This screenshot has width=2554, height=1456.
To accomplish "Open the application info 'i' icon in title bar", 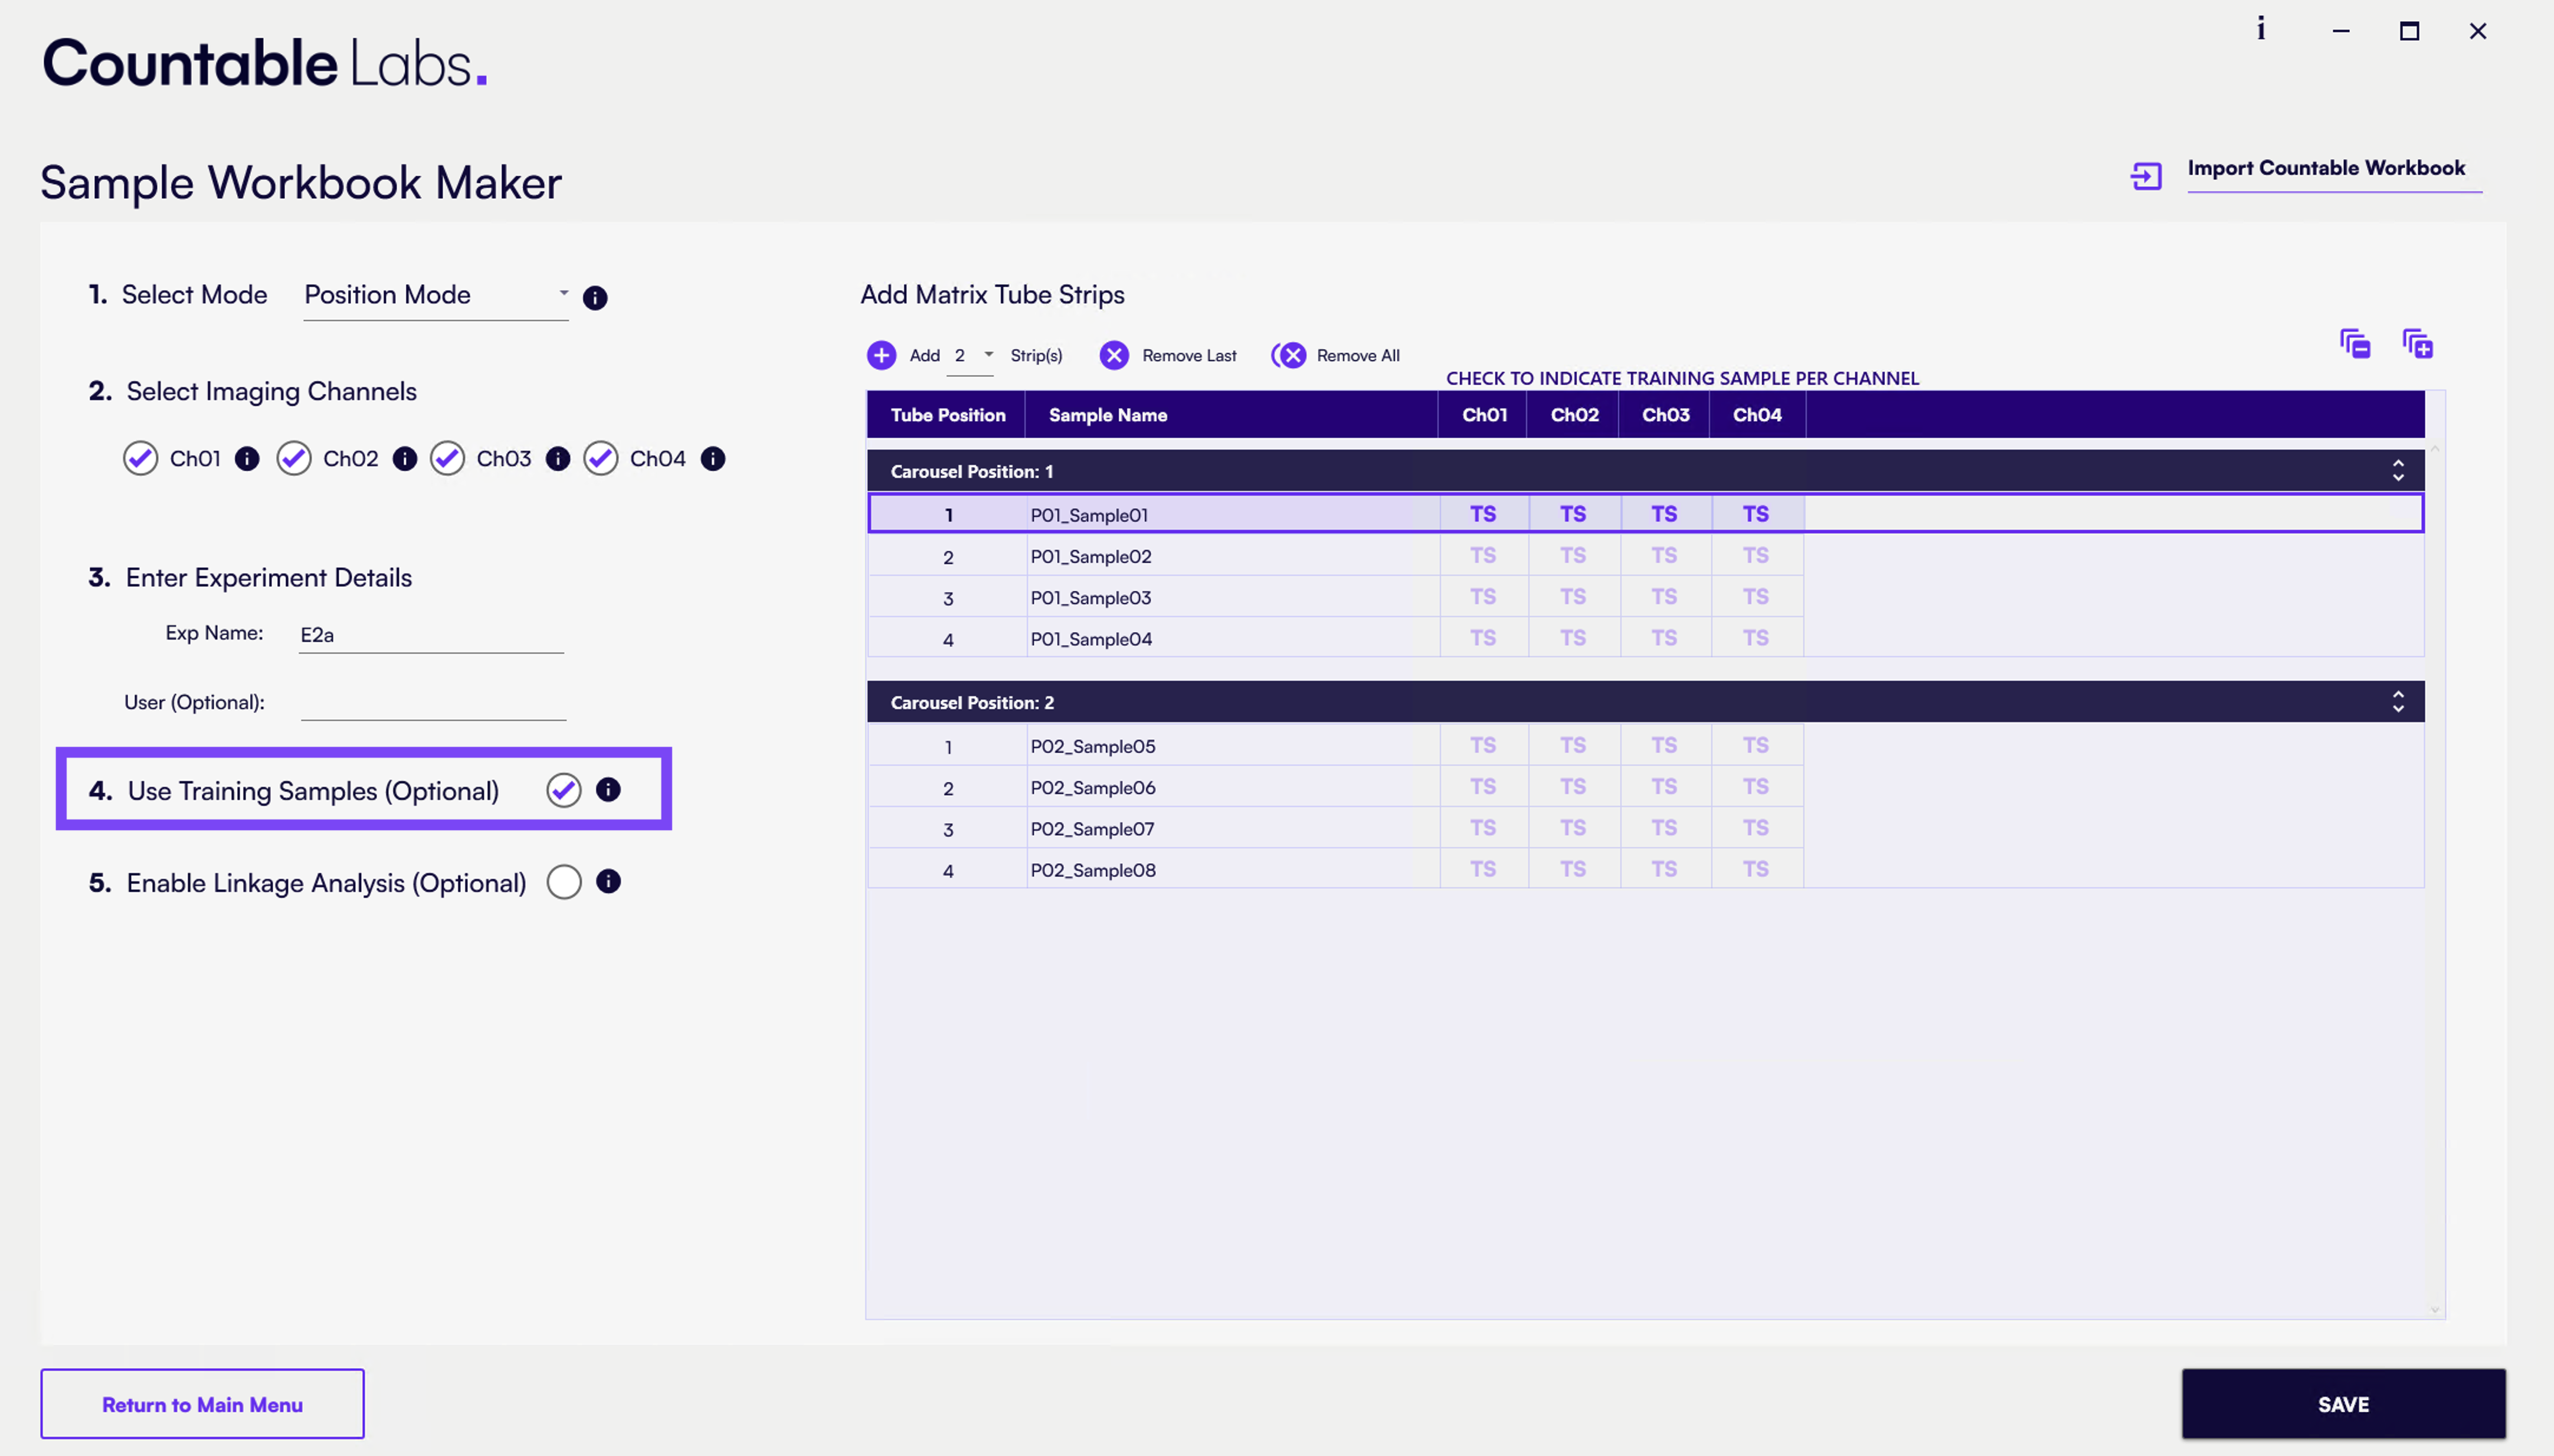I will click(x=2261, y=29).
